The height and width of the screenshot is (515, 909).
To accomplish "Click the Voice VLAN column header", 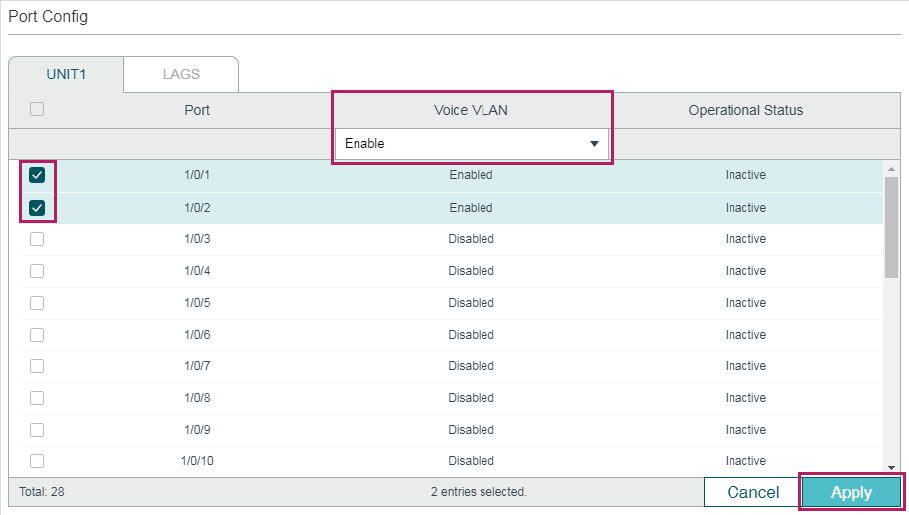I will [x=471, y=110].
